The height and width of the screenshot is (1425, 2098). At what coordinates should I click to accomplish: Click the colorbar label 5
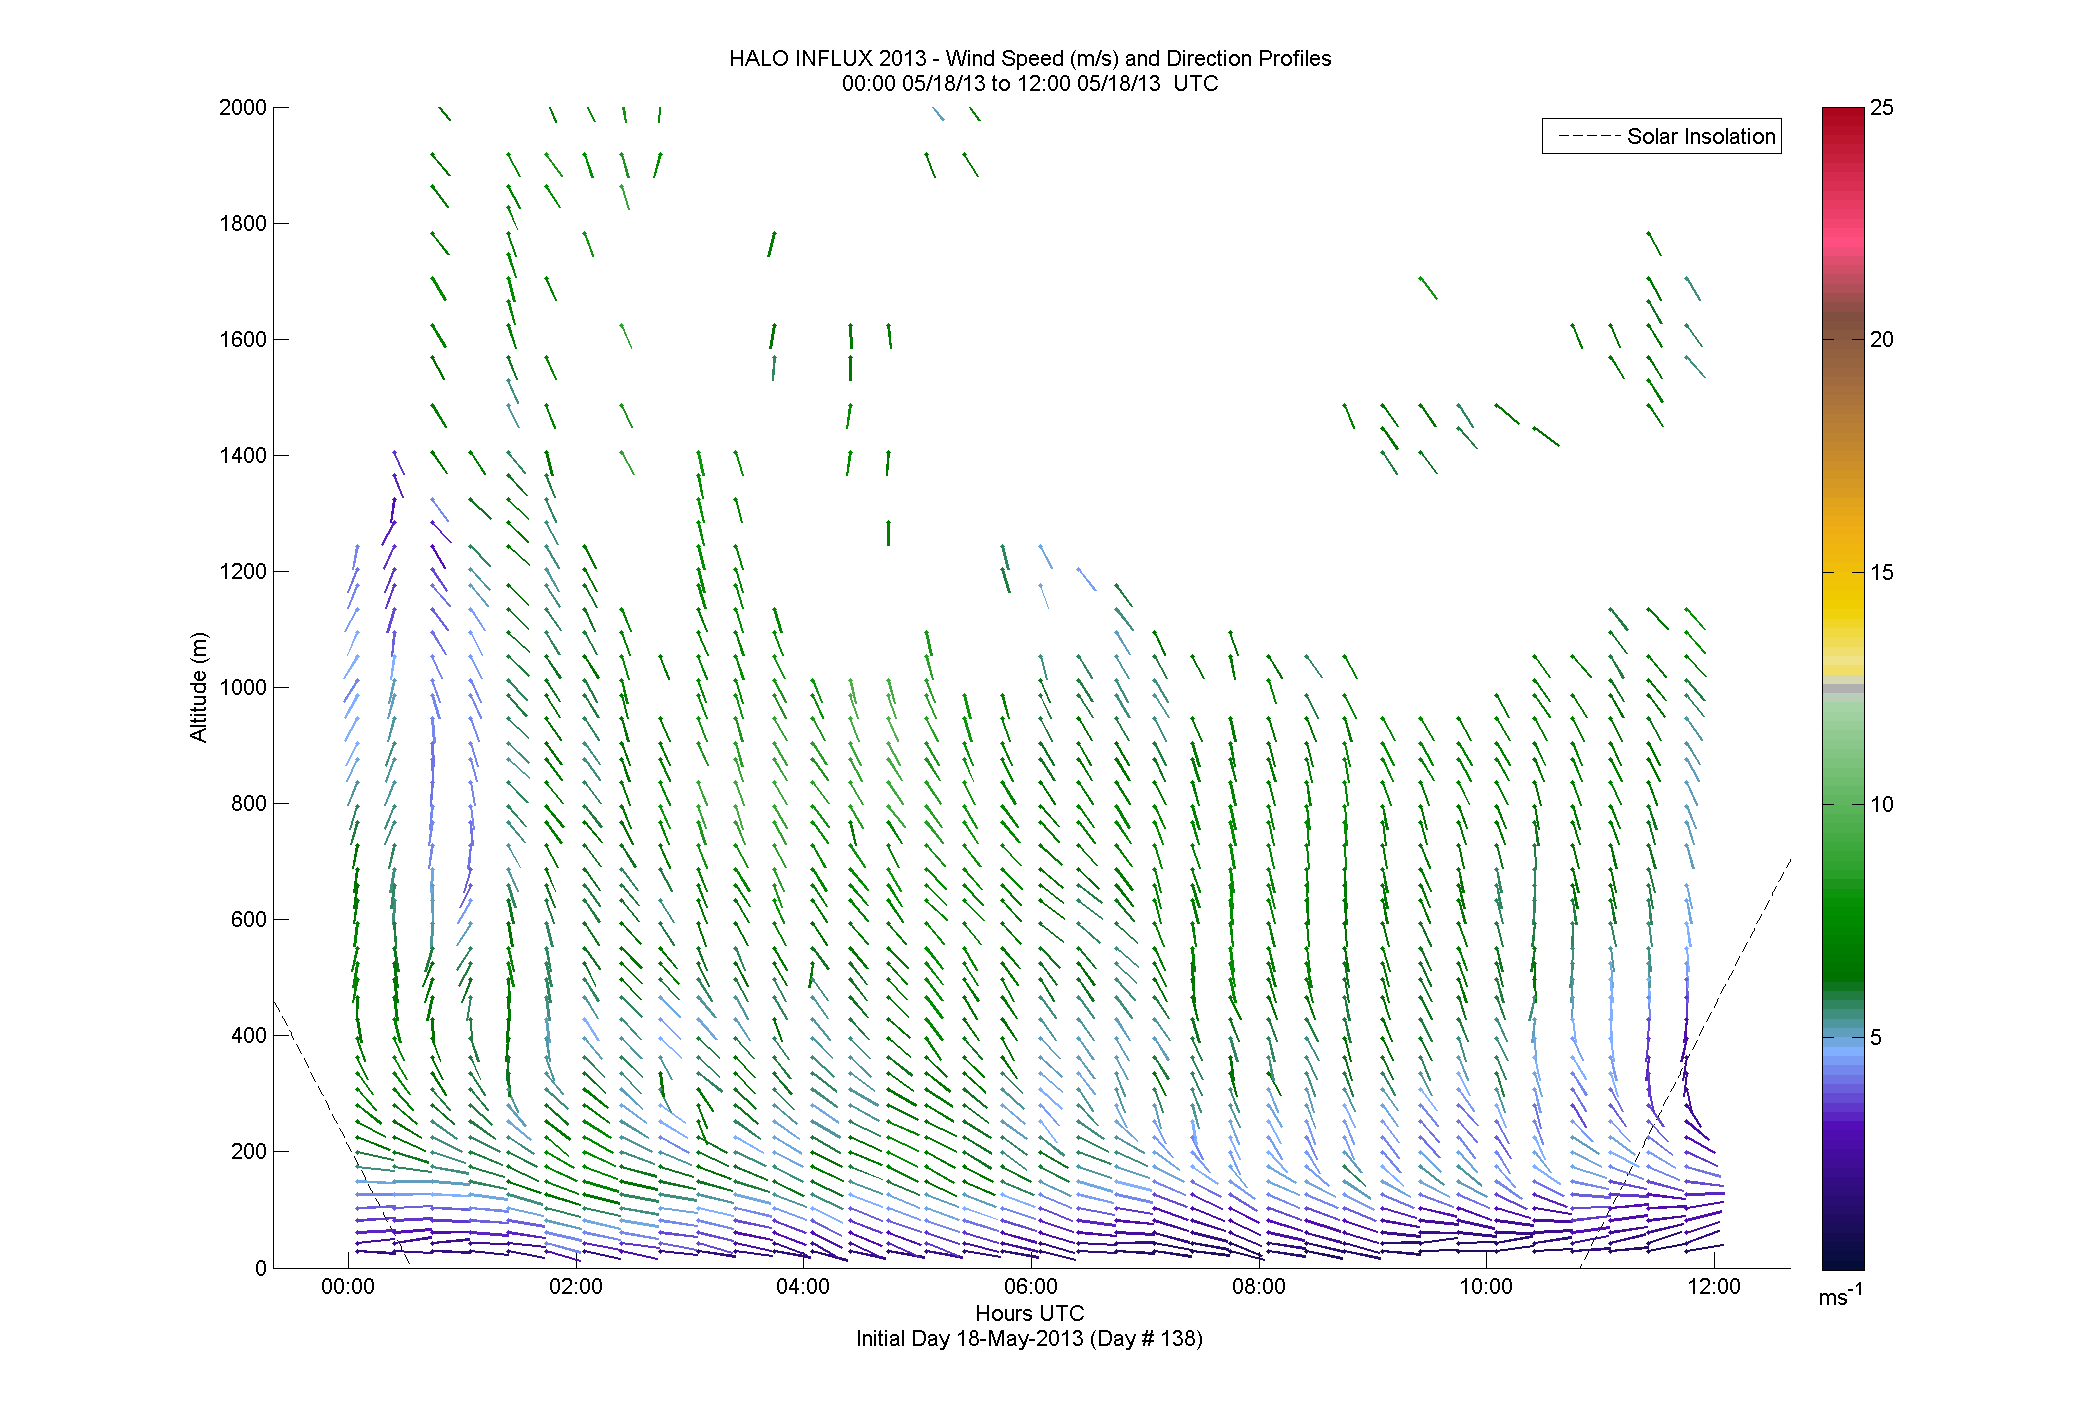(x=1876, y=1037)
